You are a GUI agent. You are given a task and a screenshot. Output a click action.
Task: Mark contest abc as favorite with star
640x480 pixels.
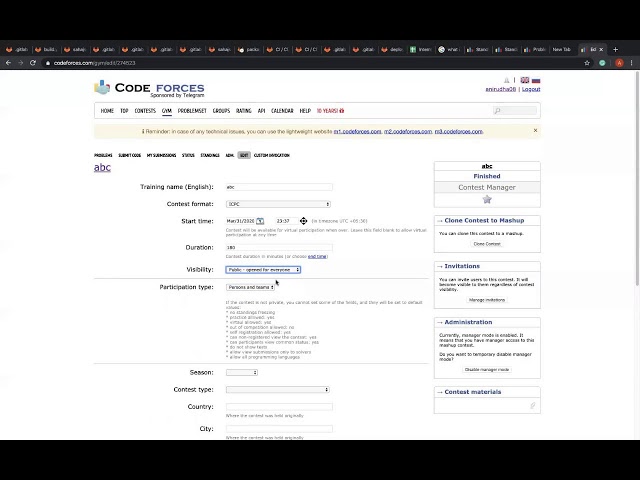pyautogui.click(x=487, y=199)
